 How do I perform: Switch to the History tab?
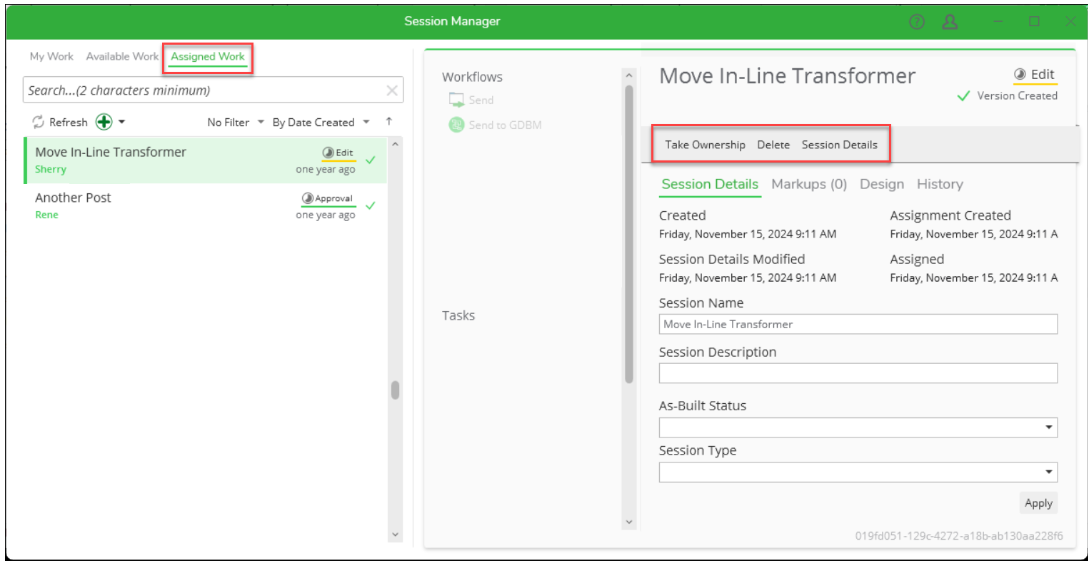click(939, 185)
